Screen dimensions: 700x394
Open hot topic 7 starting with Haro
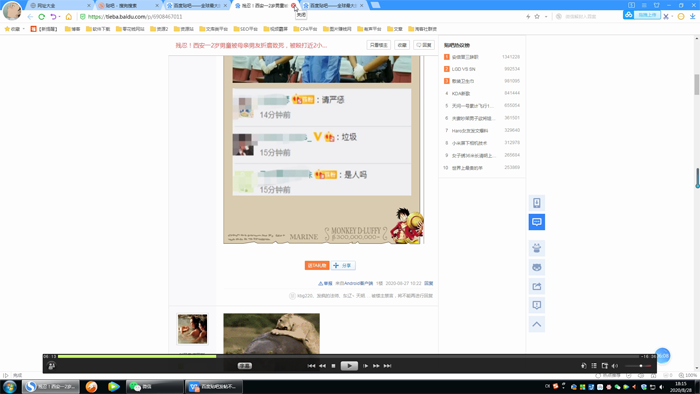pos(470,131)
